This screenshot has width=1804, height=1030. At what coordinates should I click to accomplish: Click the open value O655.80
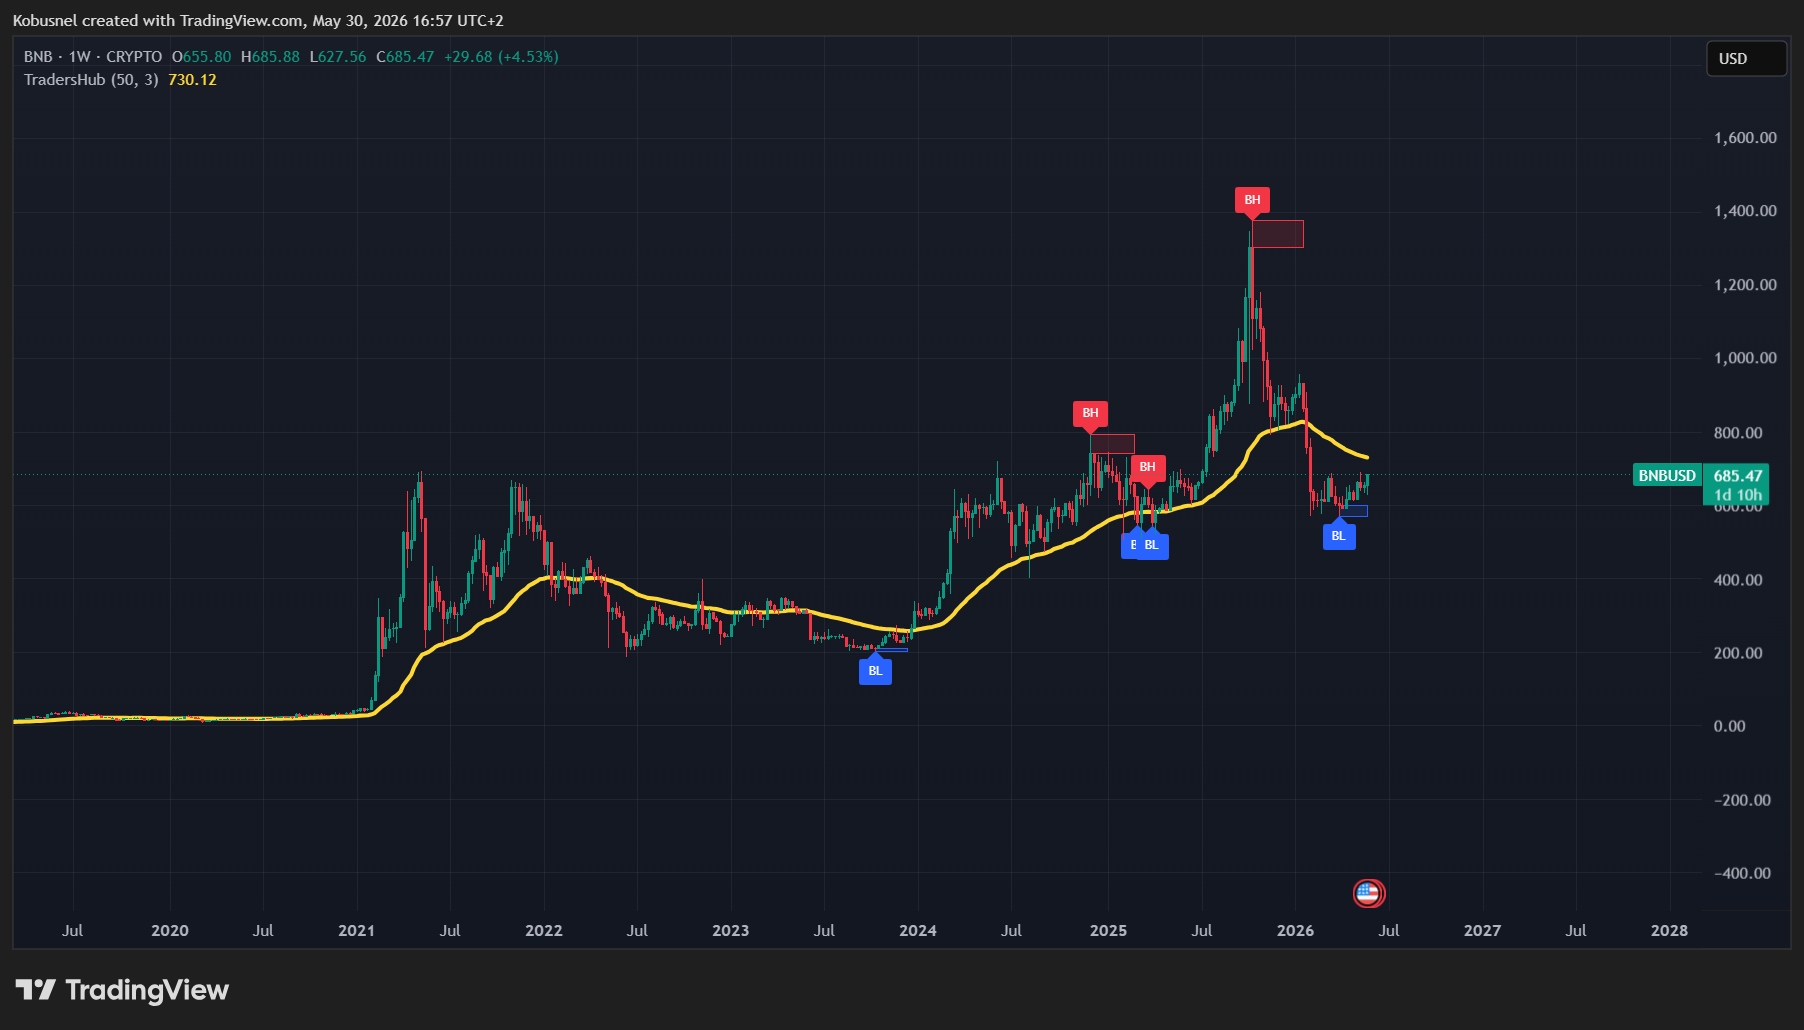pos(201,57)
